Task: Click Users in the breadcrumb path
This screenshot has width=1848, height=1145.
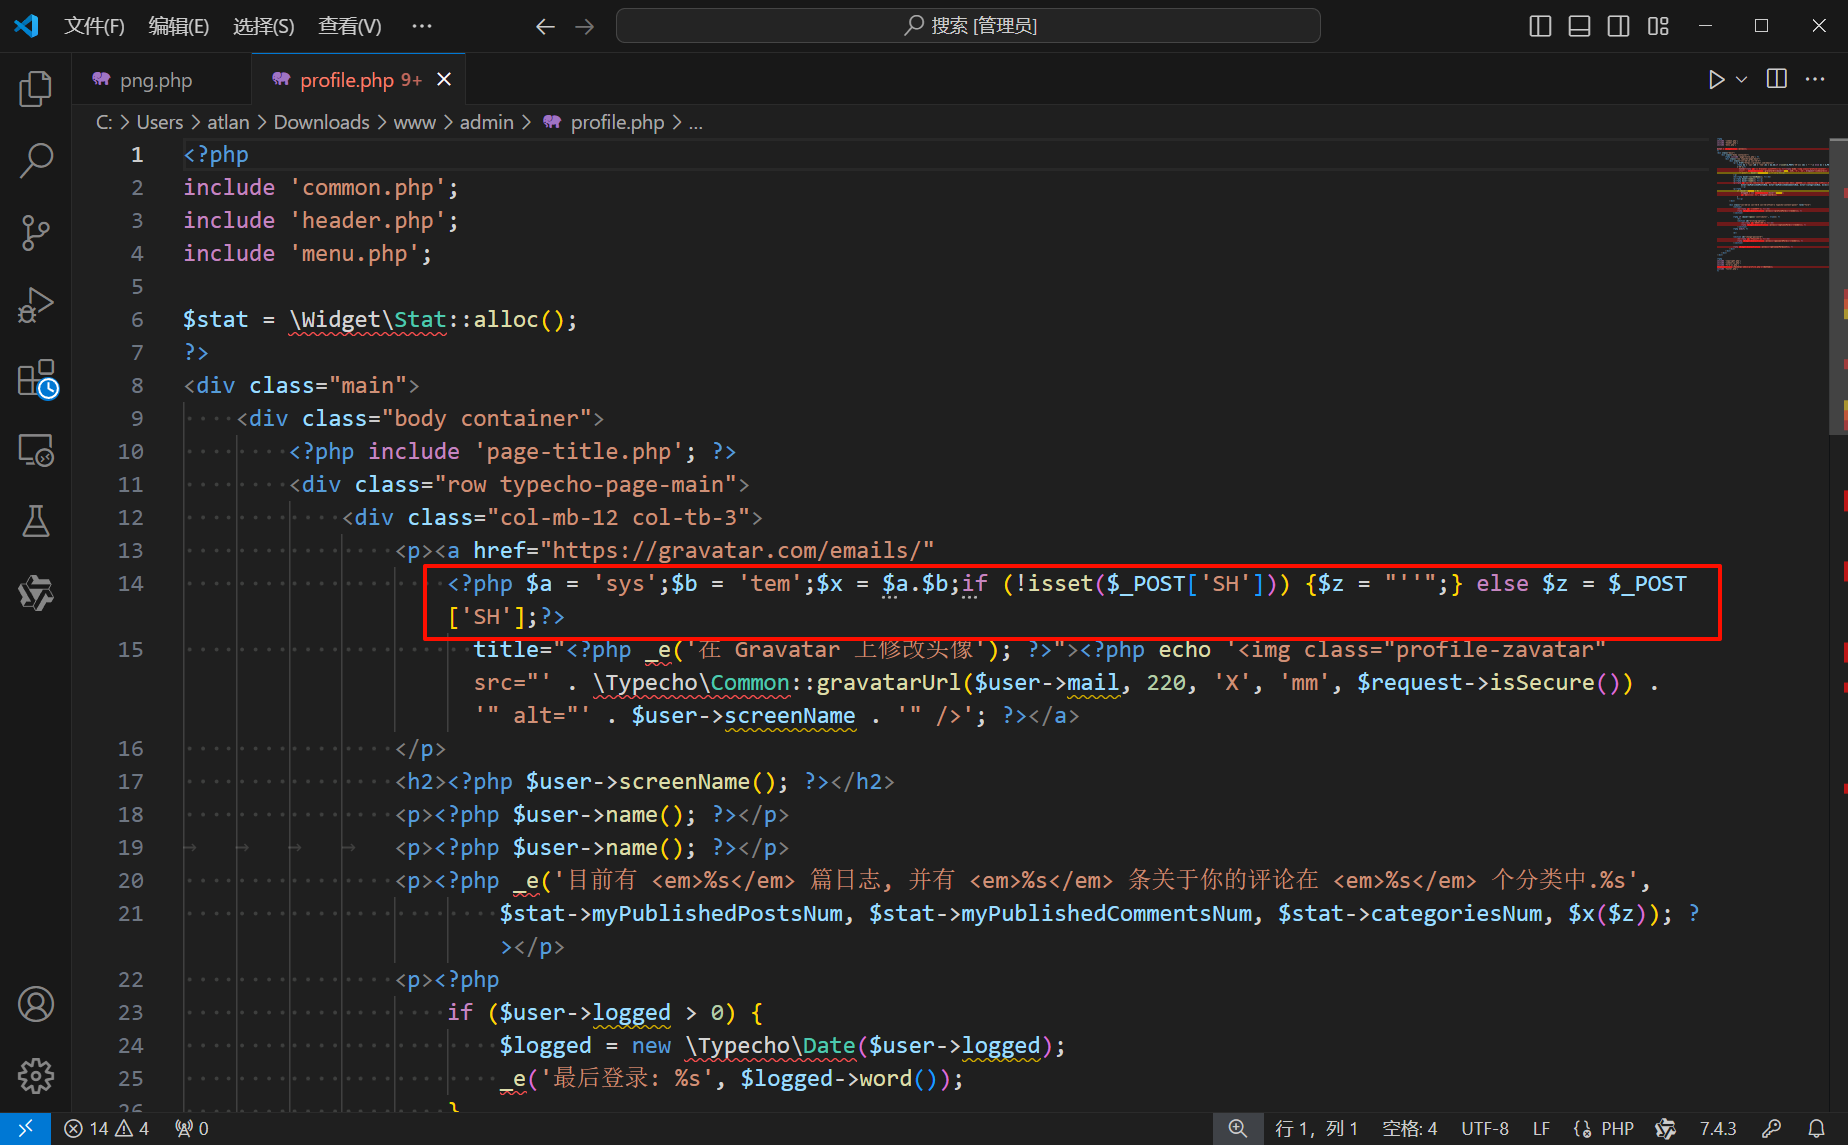Action: pos(160,122)
